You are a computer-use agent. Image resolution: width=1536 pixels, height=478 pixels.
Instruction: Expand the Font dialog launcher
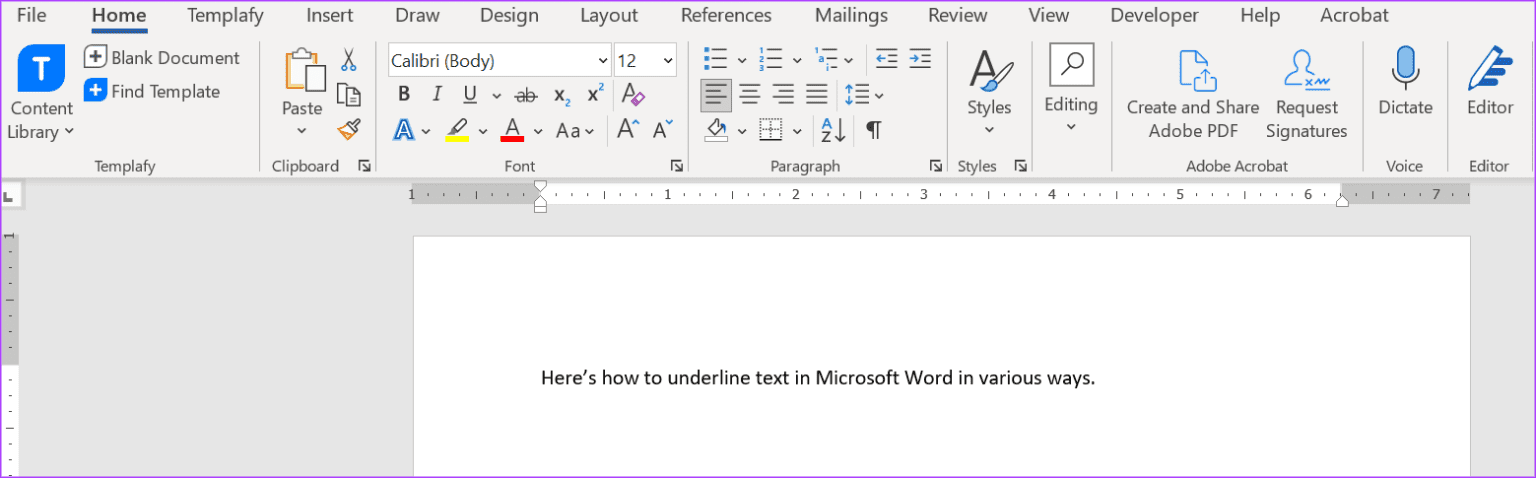677,166
